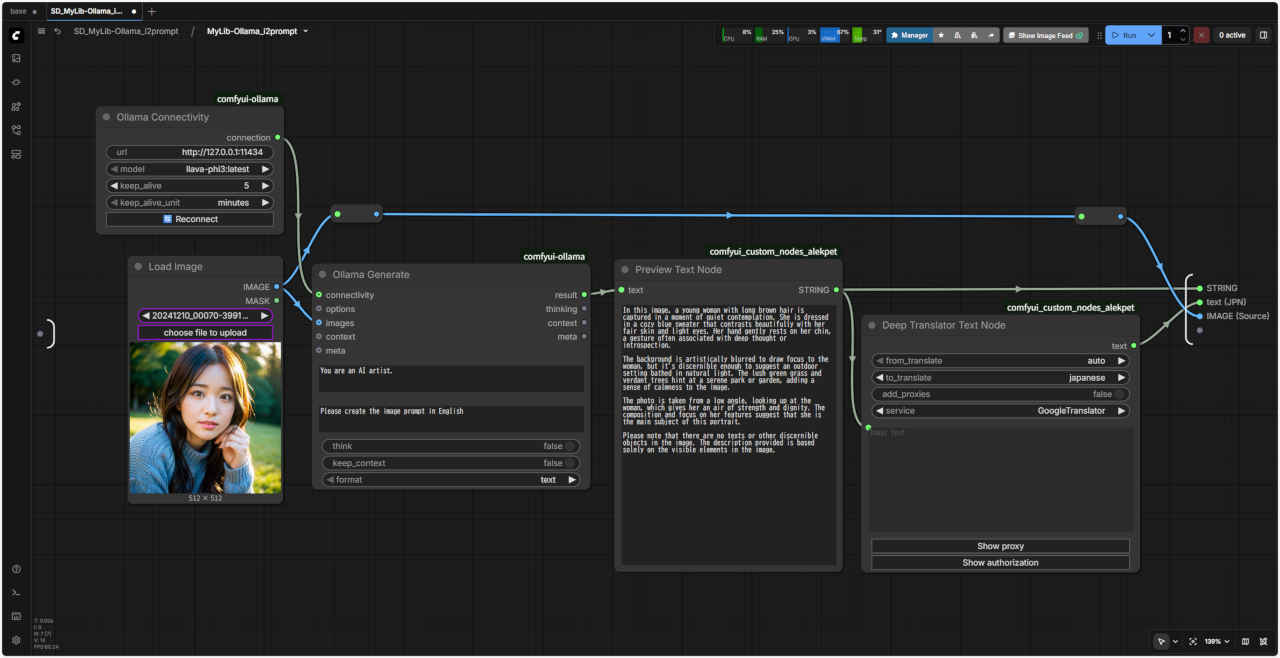Open the to_translate language selector
Image resolution: width=1280 pixels, height=658 pixels.
(1000, 378)
